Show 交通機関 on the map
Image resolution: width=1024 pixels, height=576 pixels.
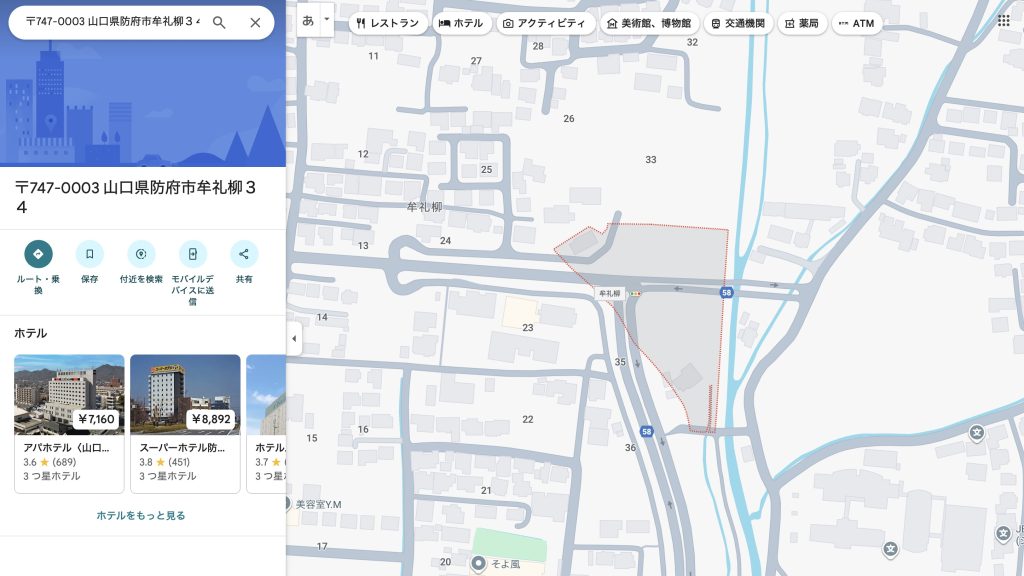click(x=738, y=23)
